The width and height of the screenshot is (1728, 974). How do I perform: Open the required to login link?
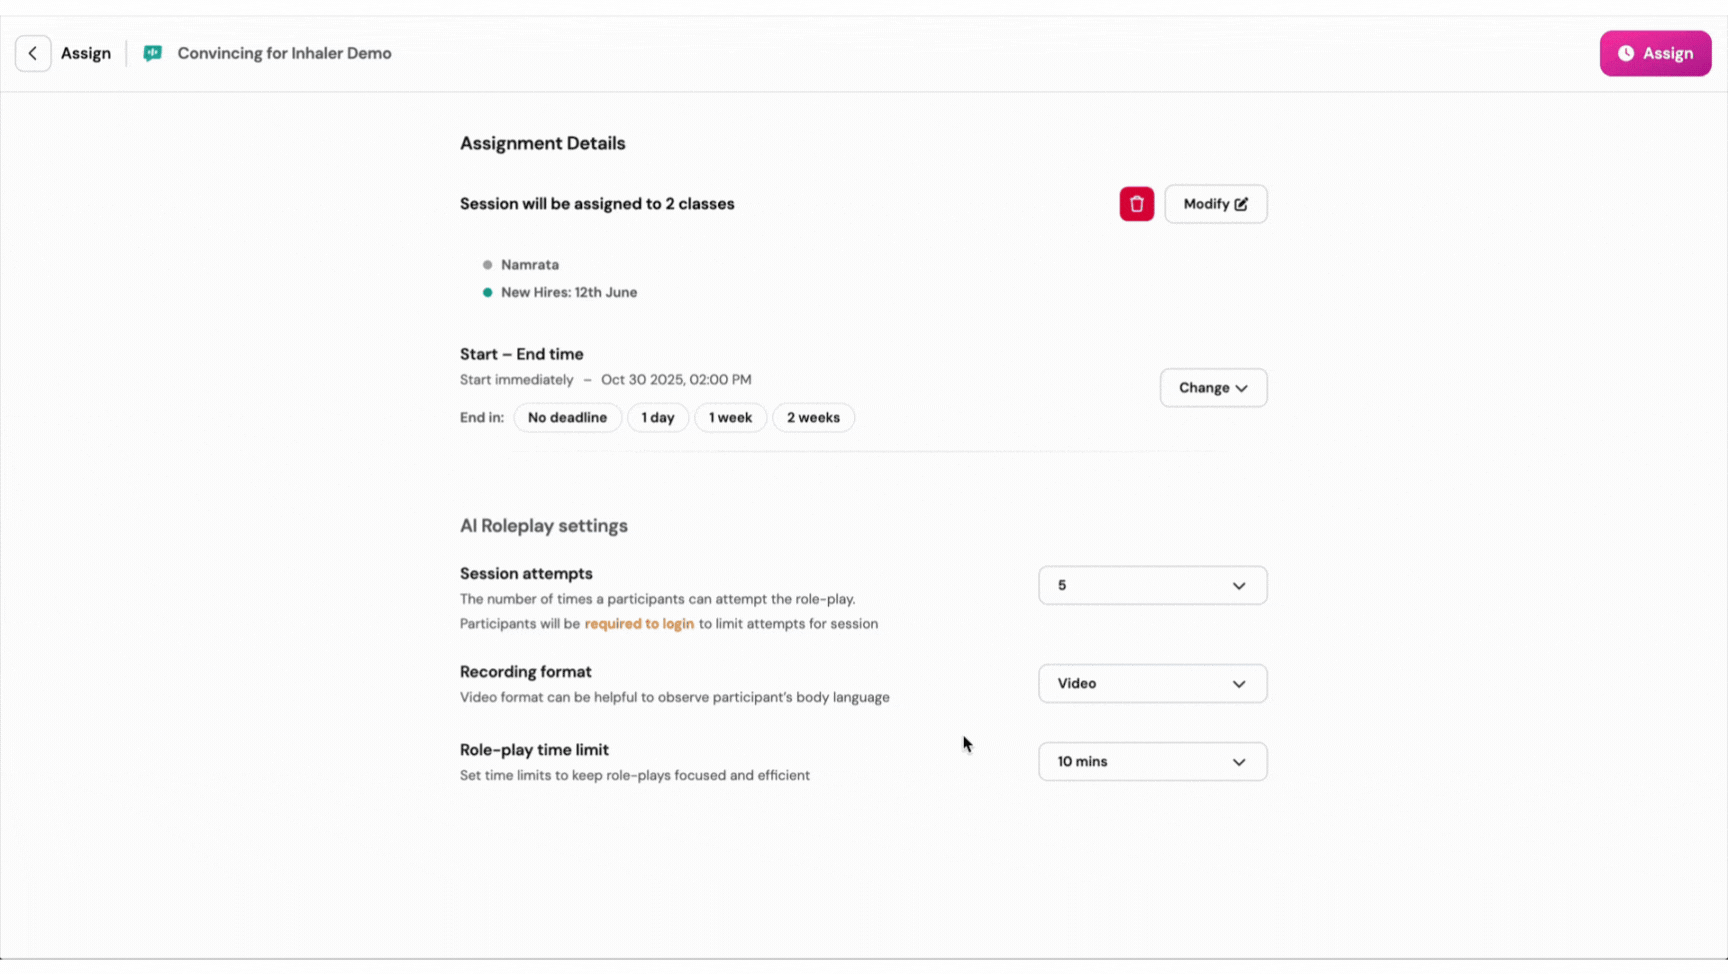639,624
